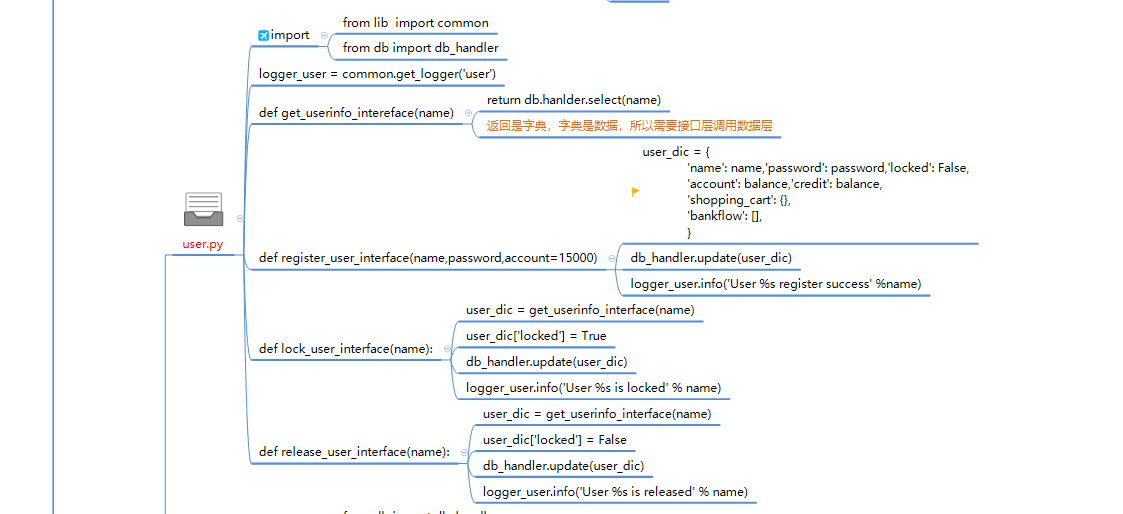Screen dimensions: 1123x514
Task: Select the logger_user = common.get_logger('user') node
Action: click(x=377, y=74)
